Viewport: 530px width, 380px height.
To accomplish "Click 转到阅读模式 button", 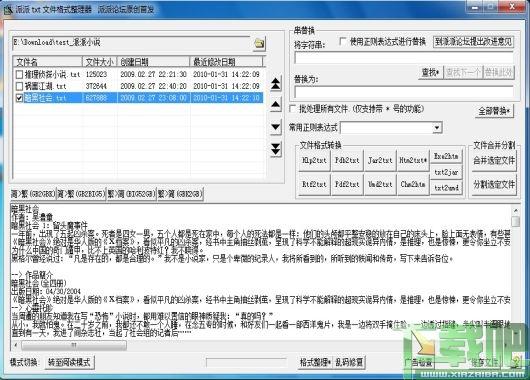I will pyautogui.click(x=69, y=362).
